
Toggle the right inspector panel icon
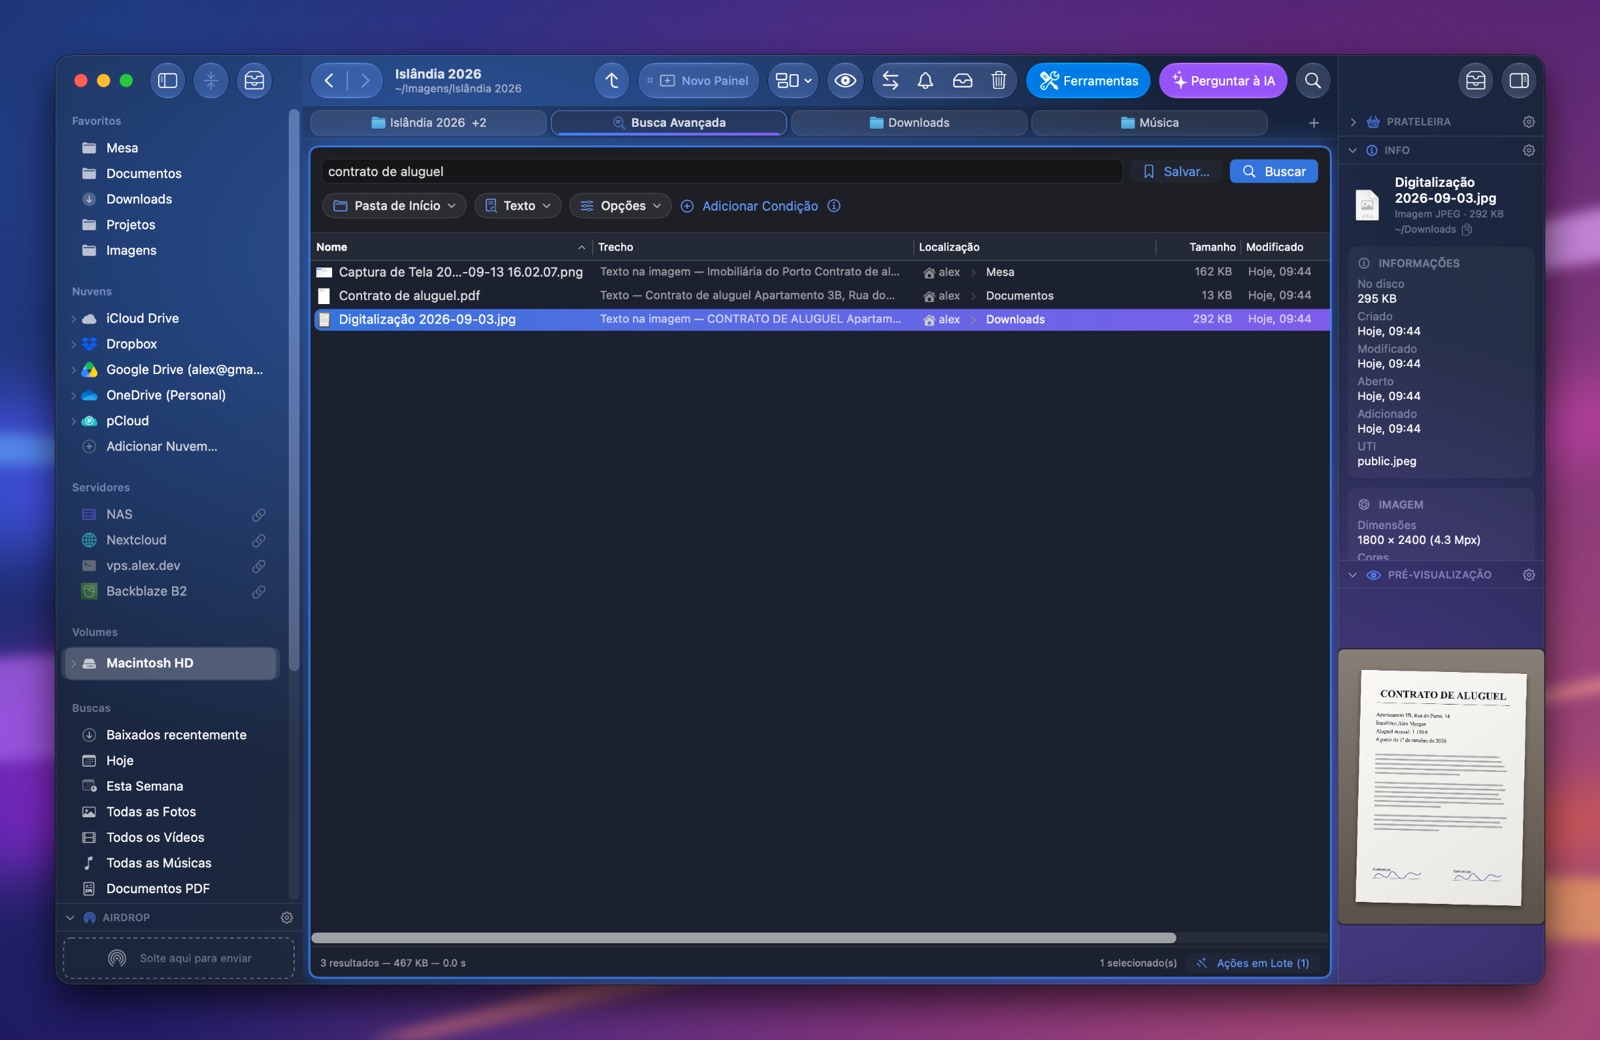[x=1519, y=81]
